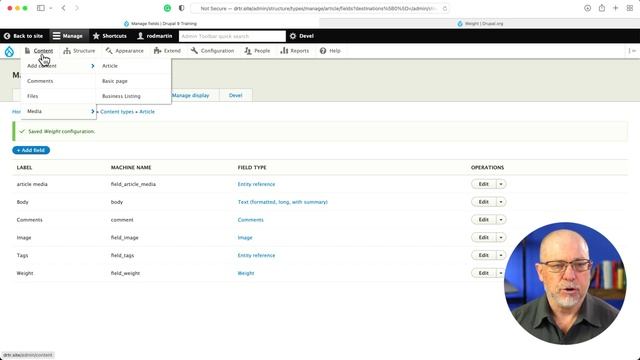Open the Help question-mark menu
Viewport: 640px width, 360px height.
330,51
